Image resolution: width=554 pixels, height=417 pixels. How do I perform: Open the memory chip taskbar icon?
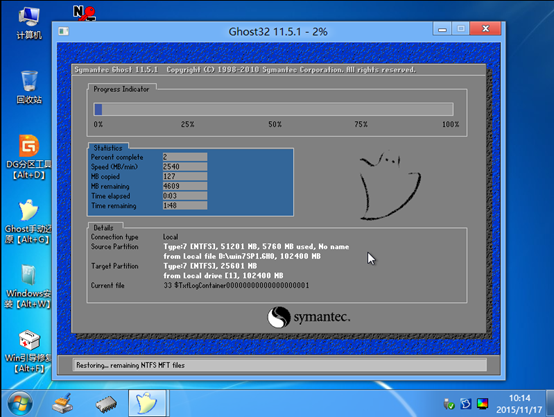tap(106, 404)
